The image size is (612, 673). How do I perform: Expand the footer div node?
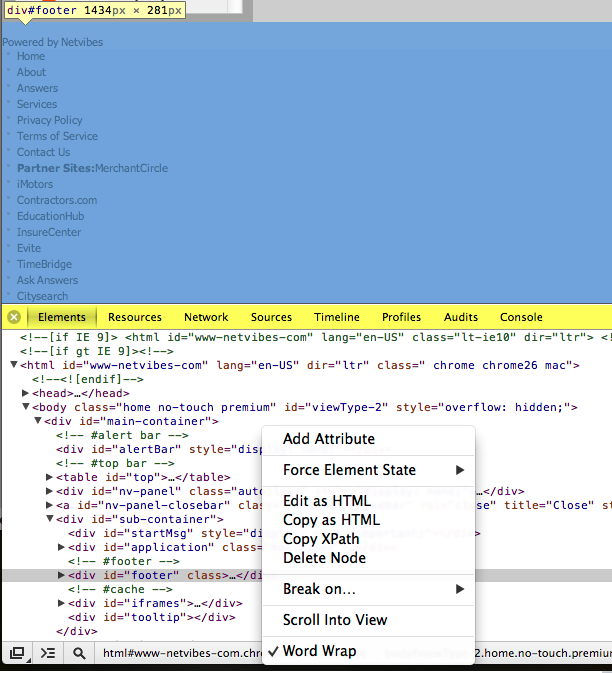[61, 575]
